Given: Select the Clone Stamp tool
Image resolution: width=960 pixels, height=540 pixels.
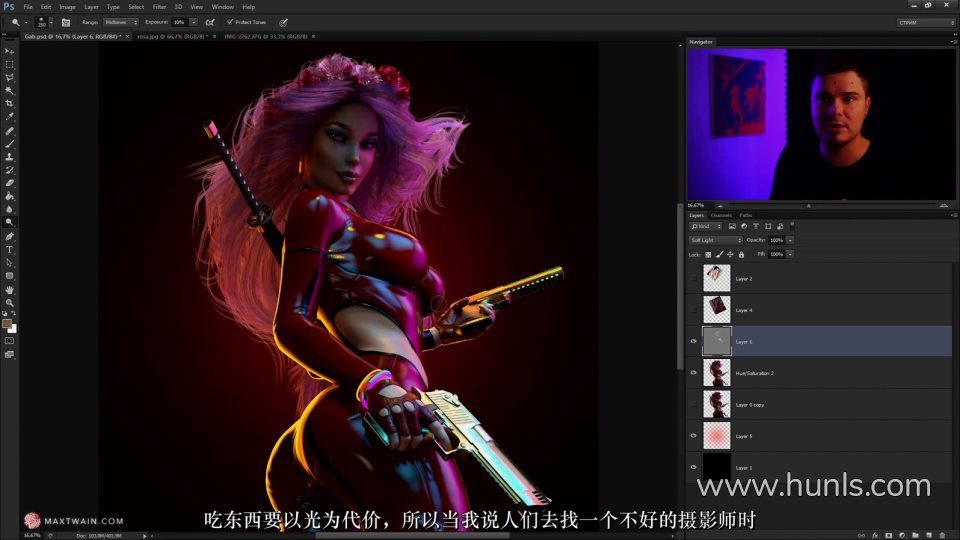Looking at the screenshot, I should point(9,157).
